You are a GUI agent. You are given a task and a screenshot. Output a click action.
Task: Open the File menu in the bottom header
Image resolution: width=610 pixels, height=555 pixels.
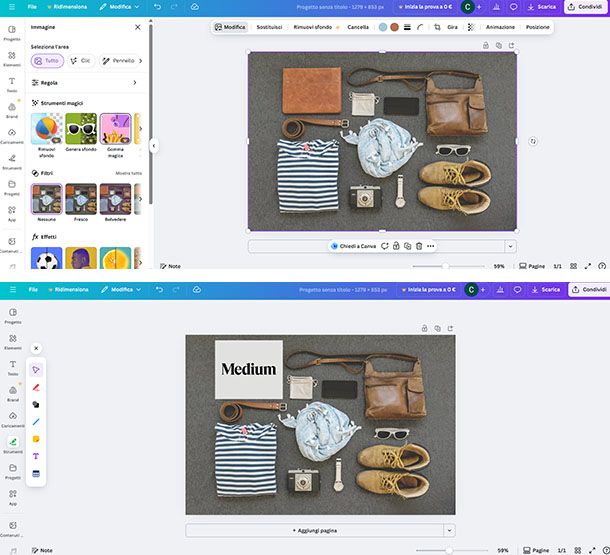coord(33,290)
